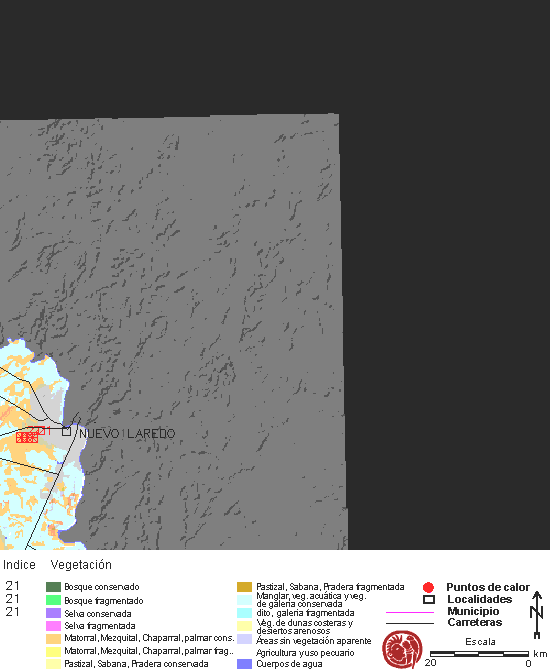550x670 pixels.
Task: Click the NUEVO LAREDO map label
Action: (127, 434)
